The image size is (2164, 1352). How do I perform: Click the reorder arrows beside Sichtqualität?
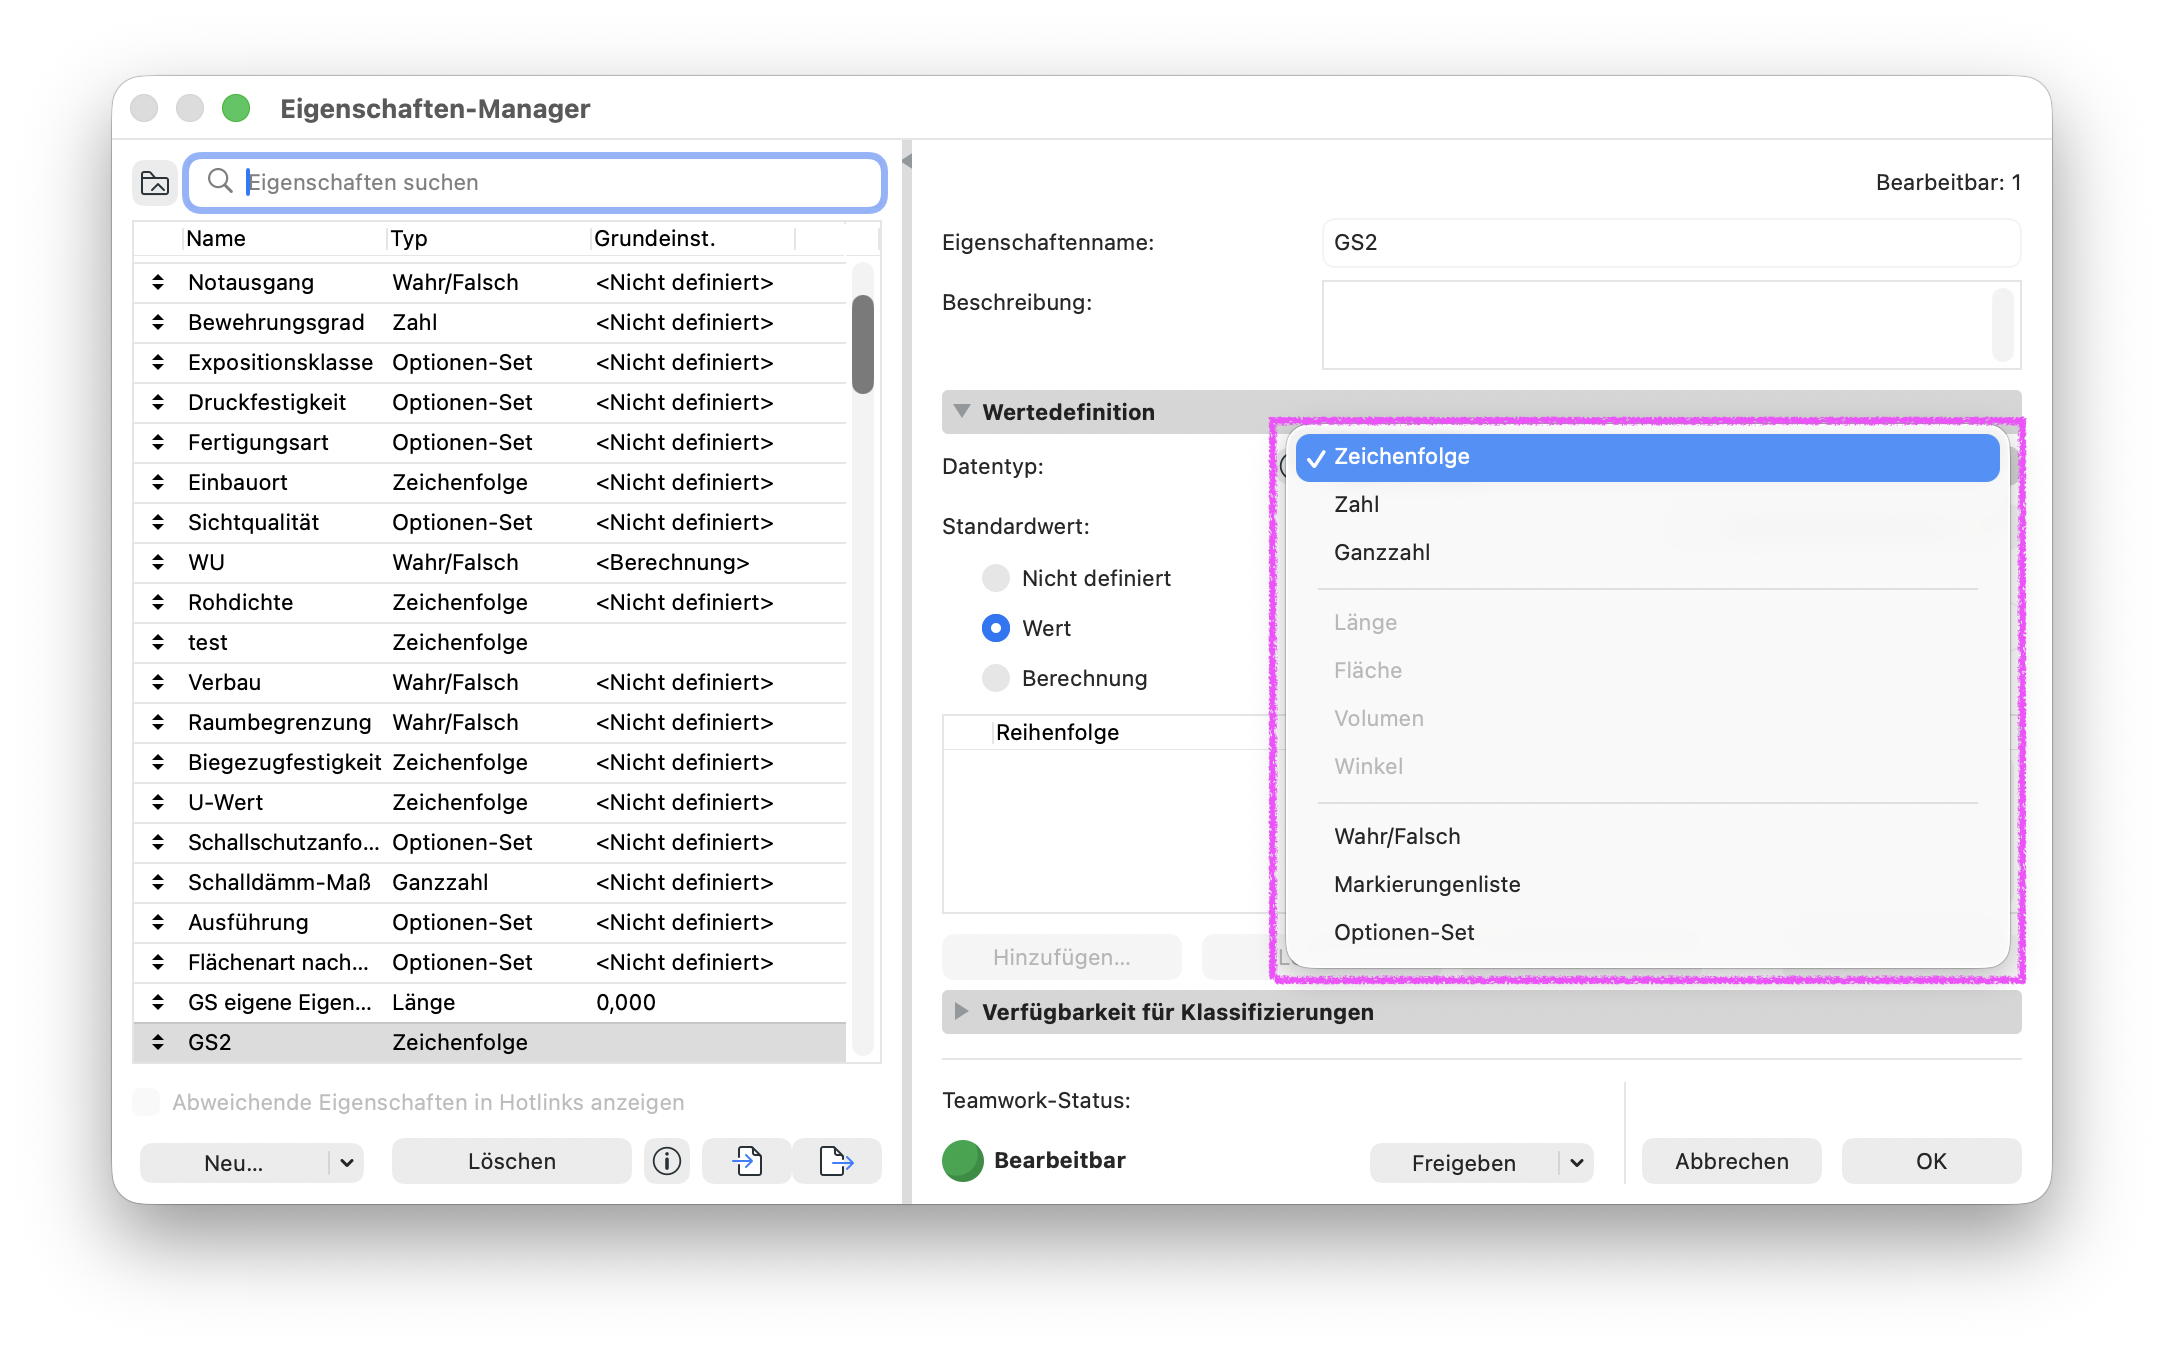pyautogui.click(x=158, y=522)
